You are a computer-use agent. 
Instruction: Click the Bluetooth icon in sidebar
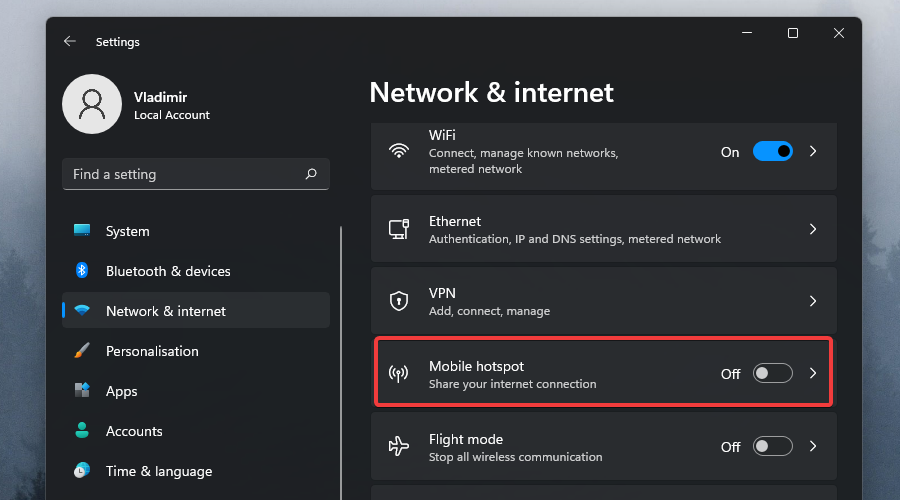83,271
